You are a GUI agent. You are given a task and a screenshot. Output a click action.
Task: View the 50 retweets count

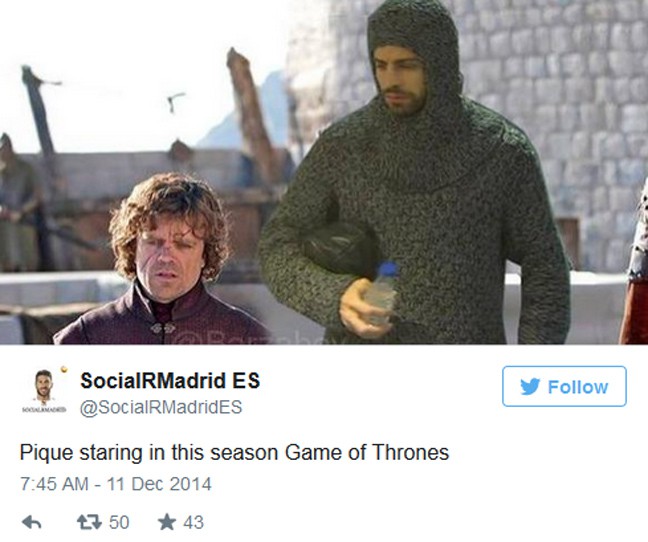tap(119, 522)
